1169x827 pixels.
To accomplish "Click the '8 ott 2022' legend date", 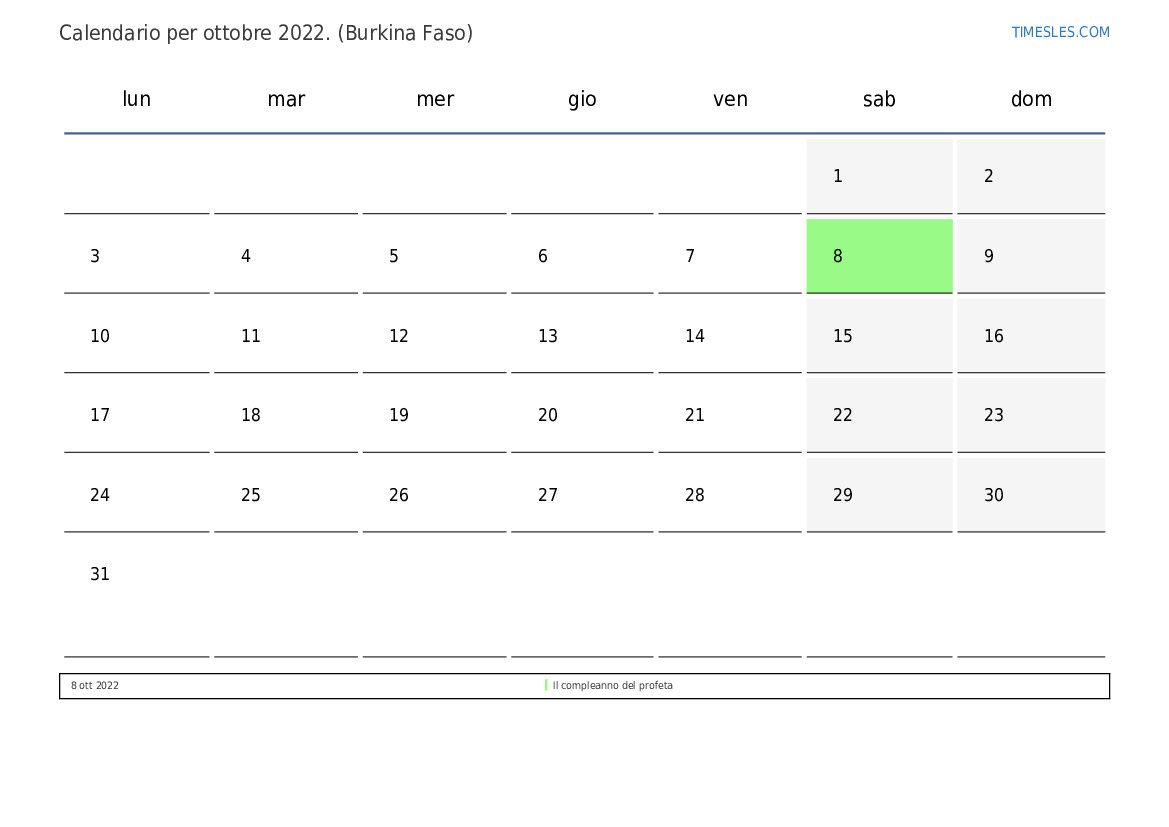I will pos(95,686).
